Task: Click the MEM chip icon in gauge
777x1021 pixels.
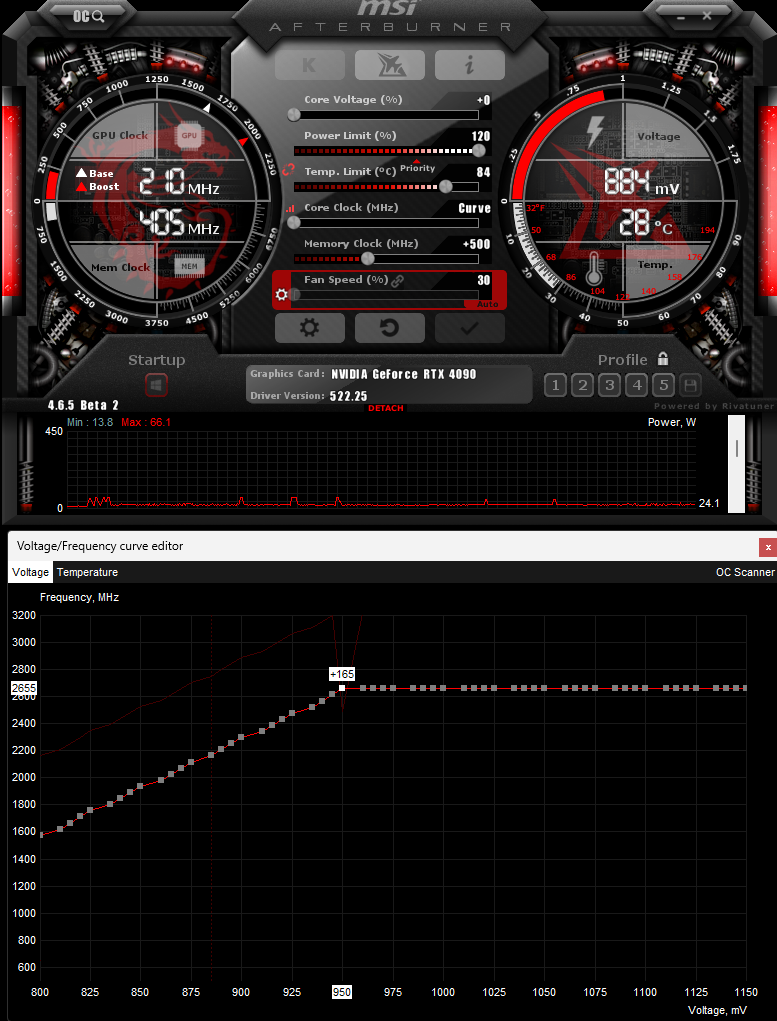Action: pyautogui.click(x=189, y=266)
